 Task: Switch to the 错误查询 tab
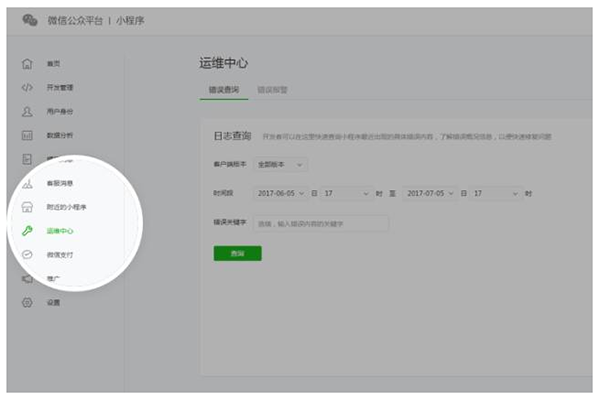point(223,90)
